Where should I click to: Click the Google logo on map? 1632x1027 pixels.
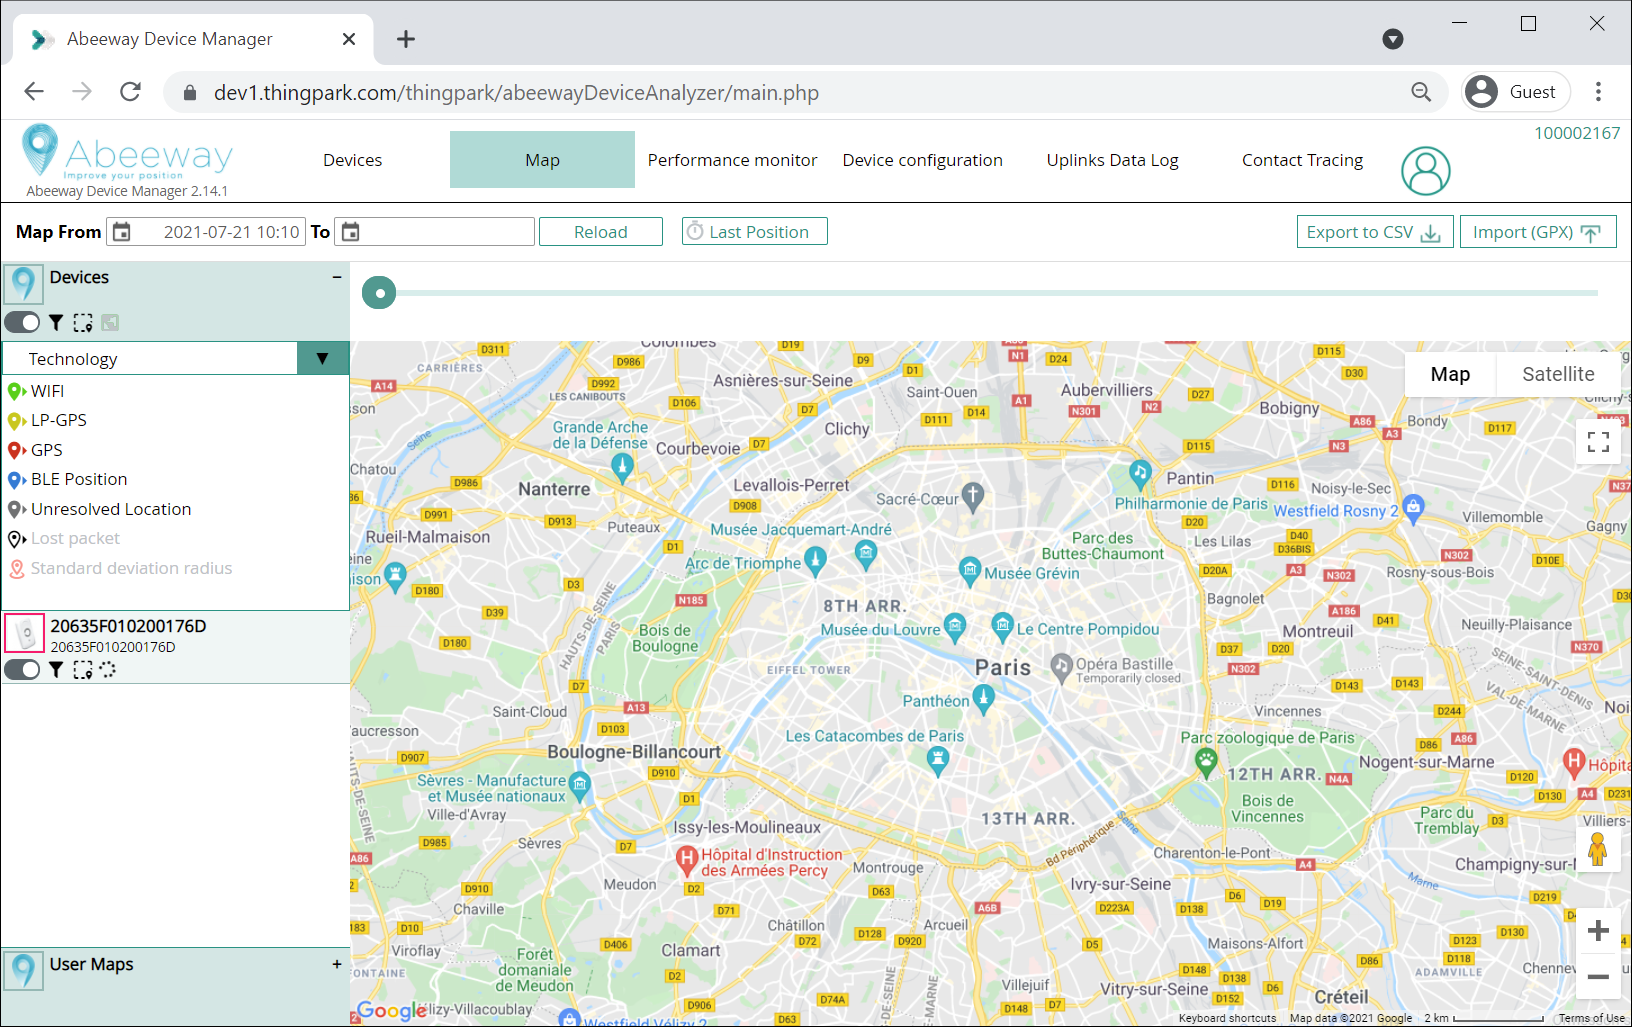391,1010
